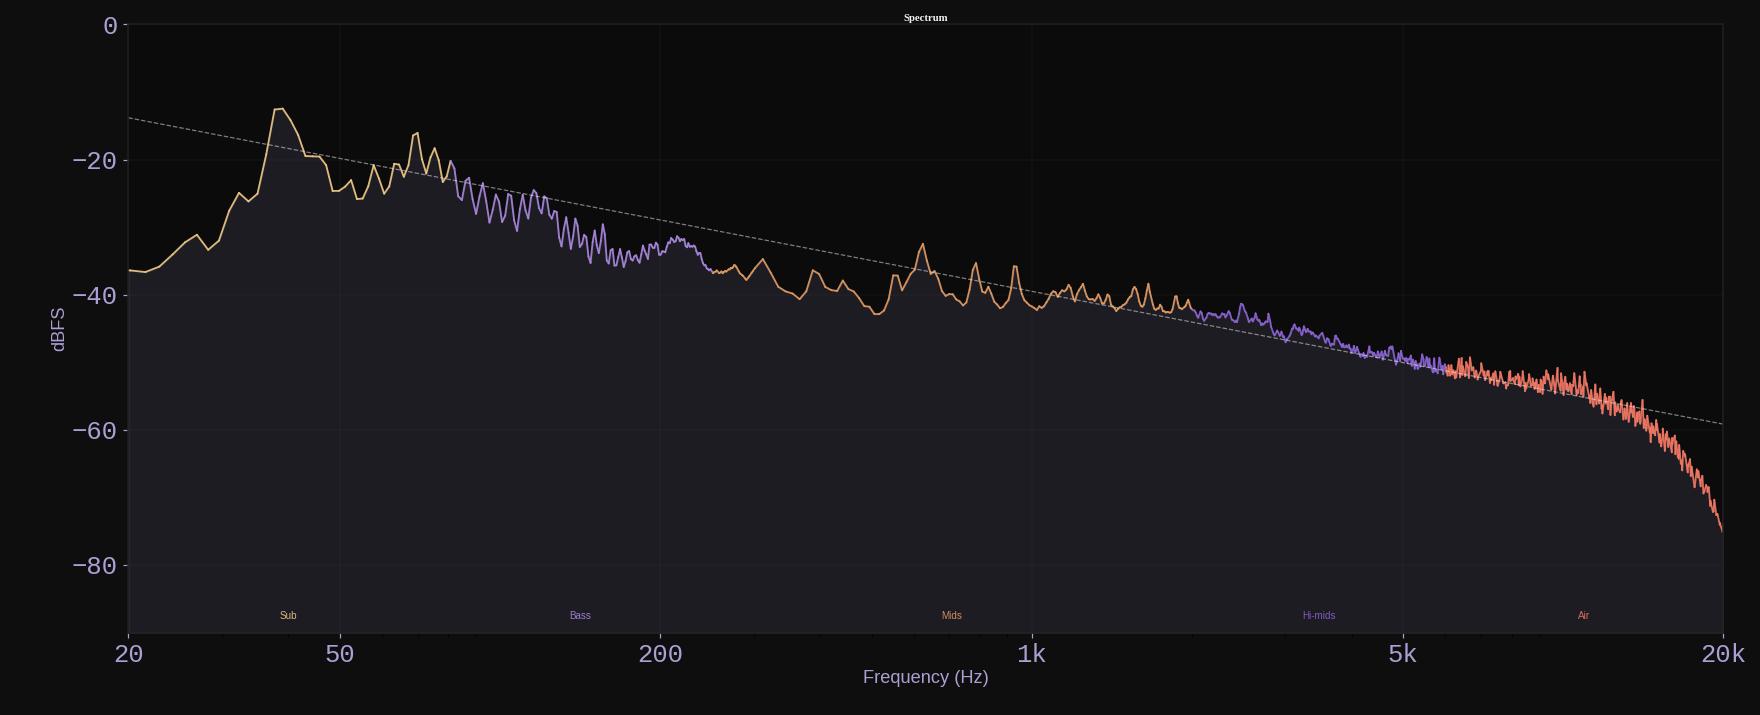
Task: Click the "20" Hz frequency axis tick label
Action: pyautogui.click(x=128, y=654)
